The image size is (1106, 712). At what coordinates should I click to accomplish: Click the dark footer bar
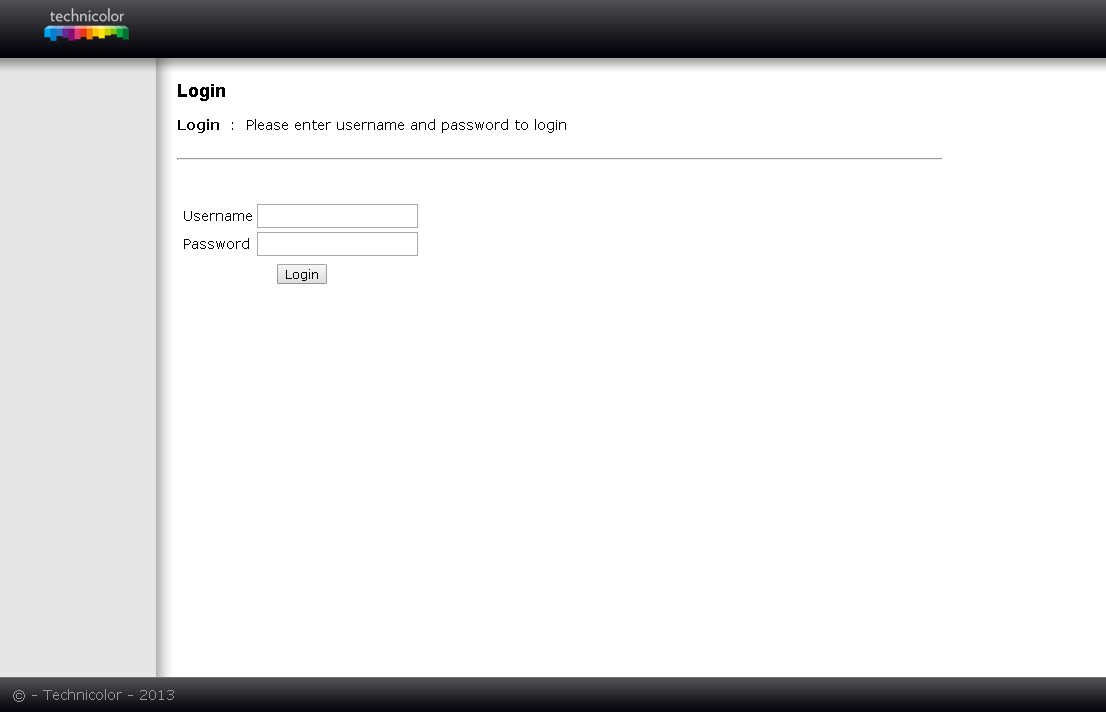(x=600, y=695)
